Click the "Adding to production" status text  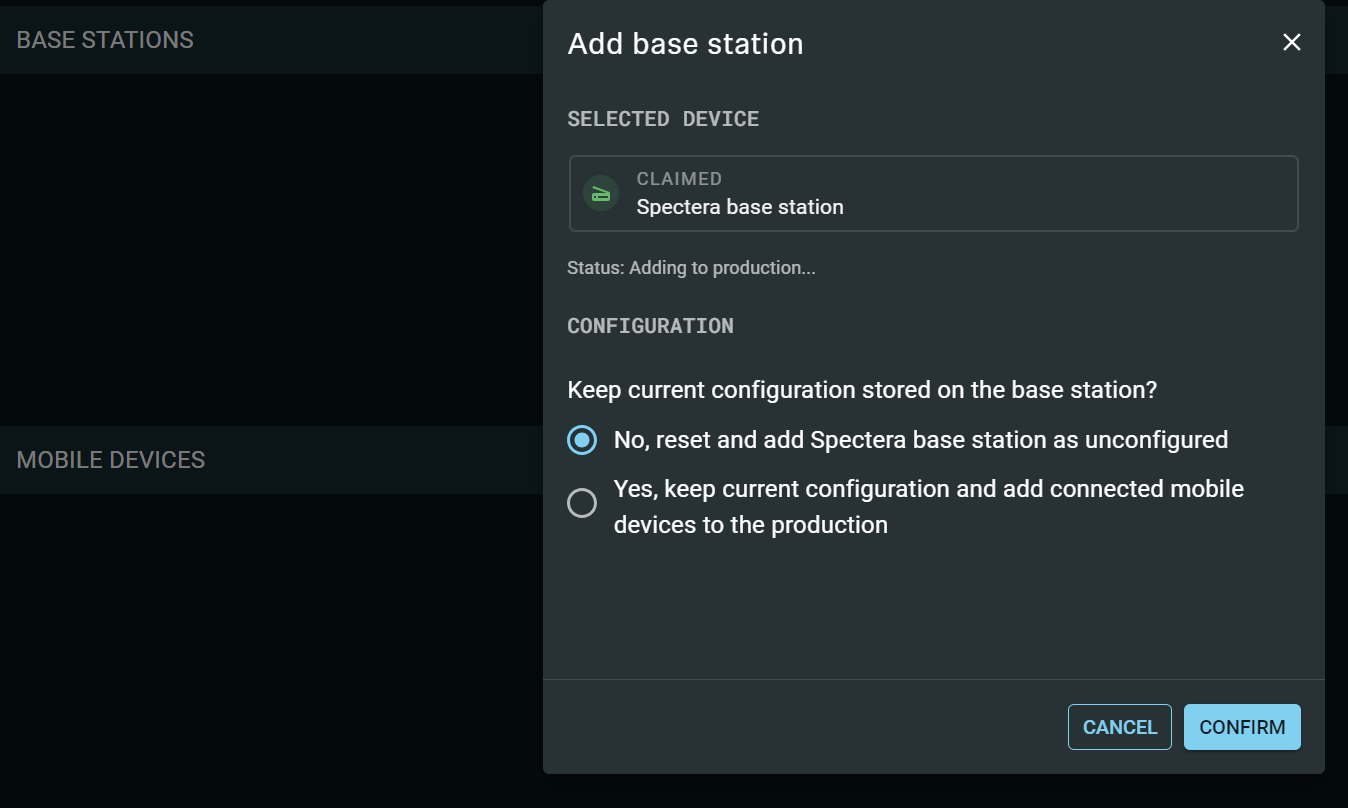tap(691, 268)
